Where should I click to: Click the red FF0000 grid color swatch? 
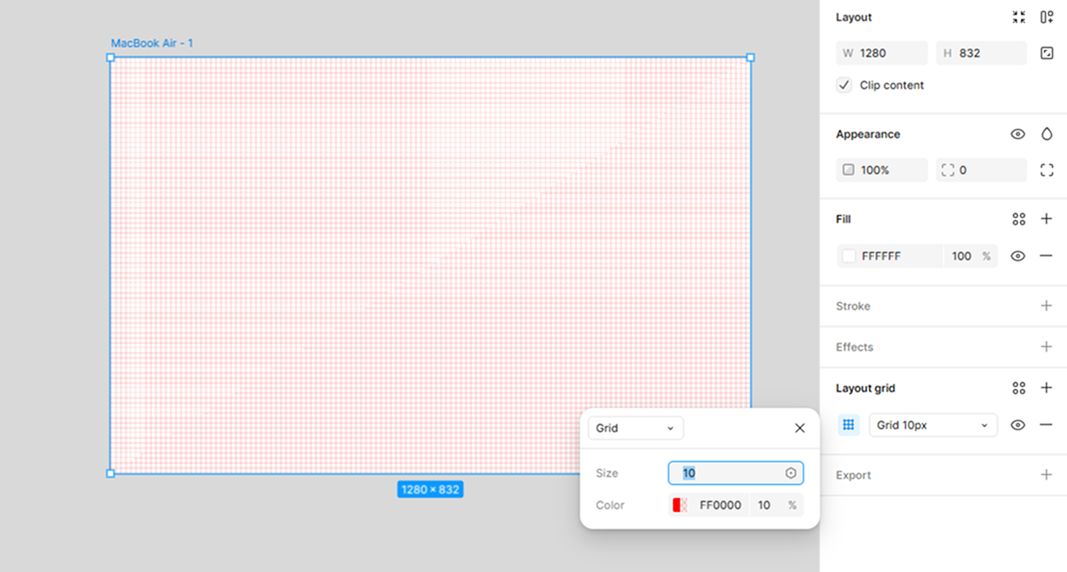click(x=680, y=505)
